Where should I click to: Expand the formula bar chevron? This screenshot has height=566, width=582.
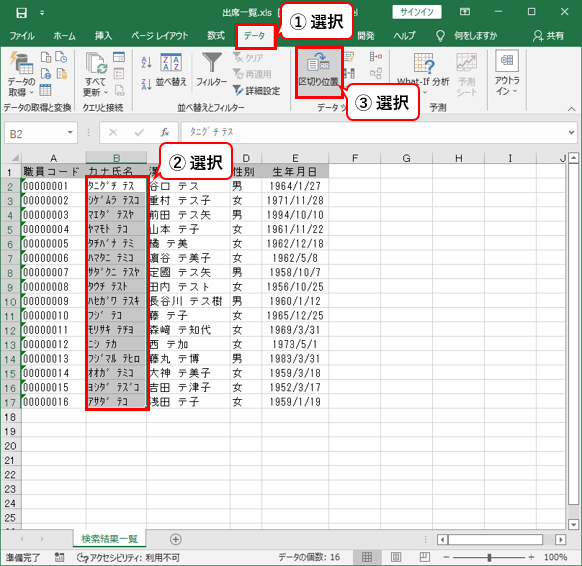571,132
